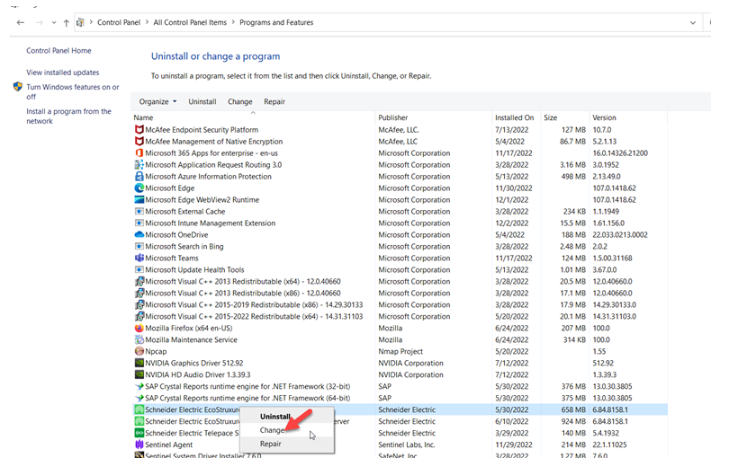The image size is (737, 473).
Task: Go back with the back arrow
Action: [20, 22]
